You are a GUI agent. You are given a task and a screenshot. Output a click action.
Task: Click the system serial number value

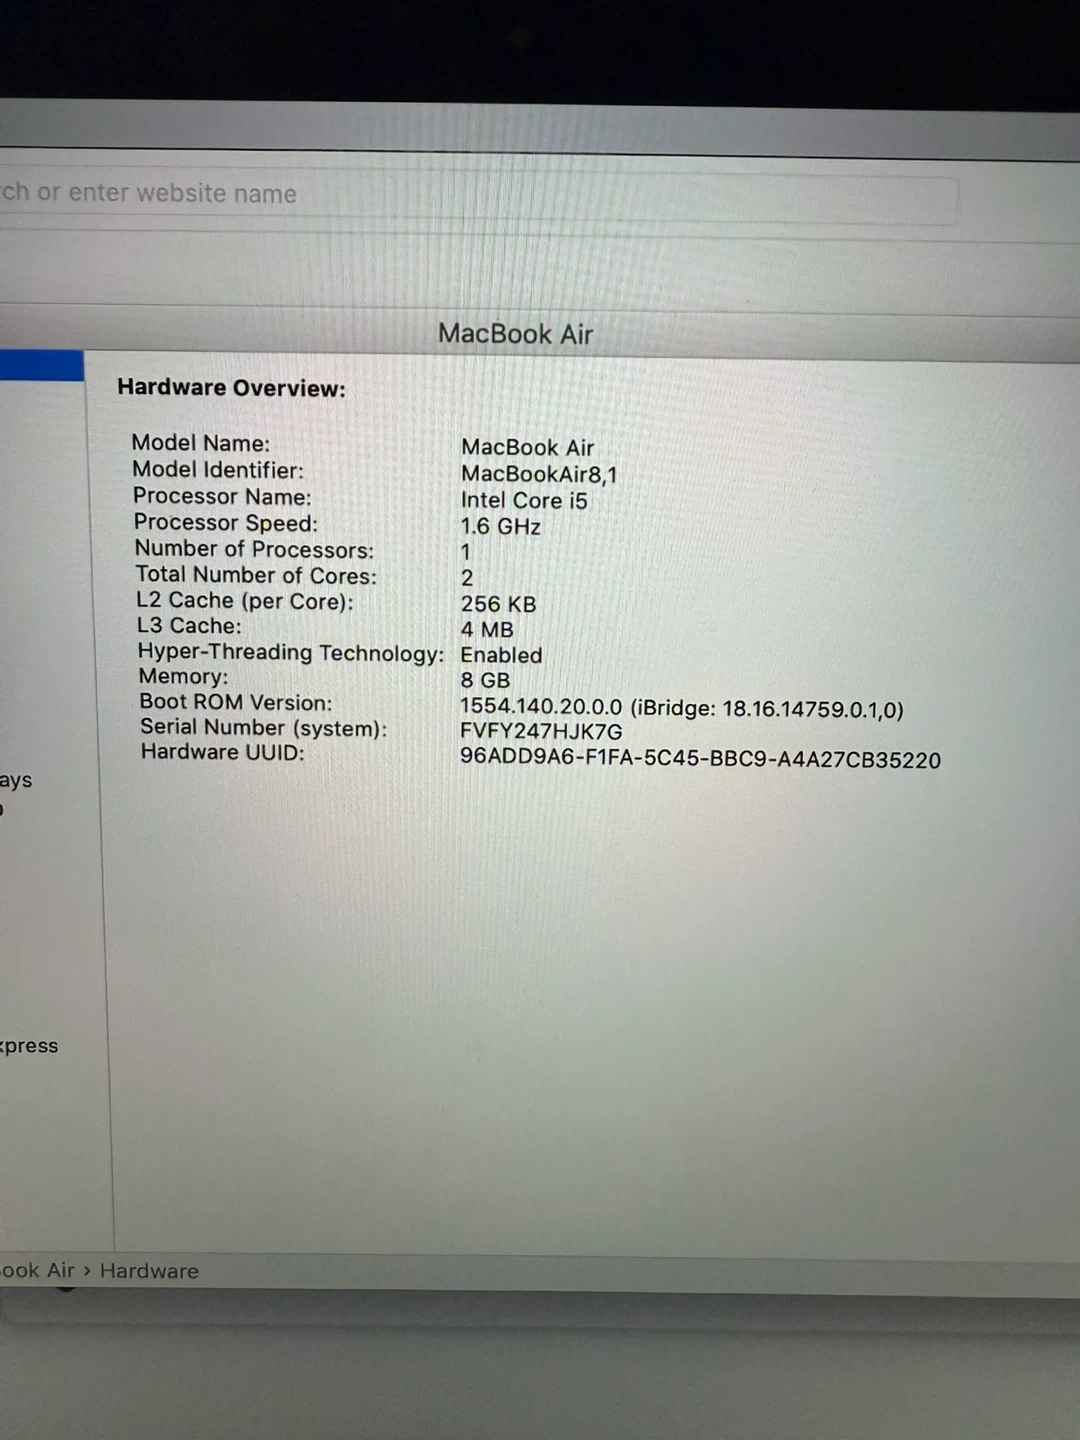coord(540,732)
